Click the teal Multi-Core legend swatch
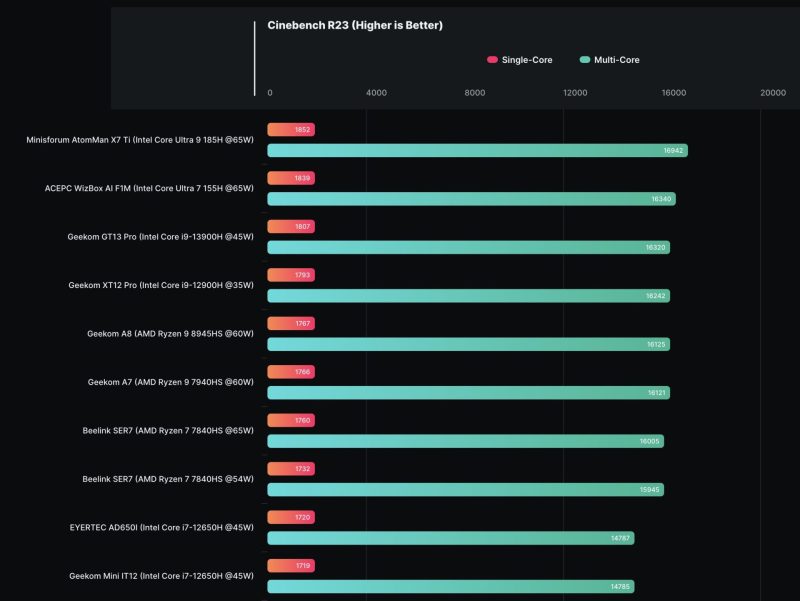 (x=584, y=60)
